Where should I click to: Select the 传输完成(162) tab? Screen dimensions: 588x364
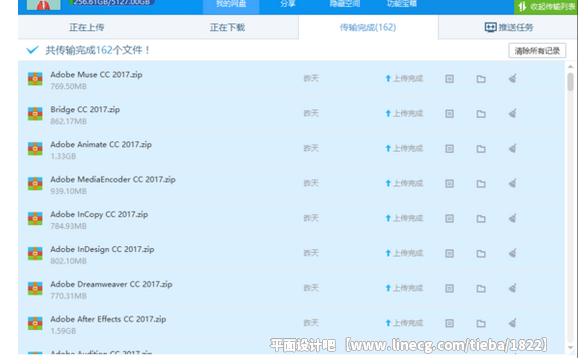[x=368, y=27]
